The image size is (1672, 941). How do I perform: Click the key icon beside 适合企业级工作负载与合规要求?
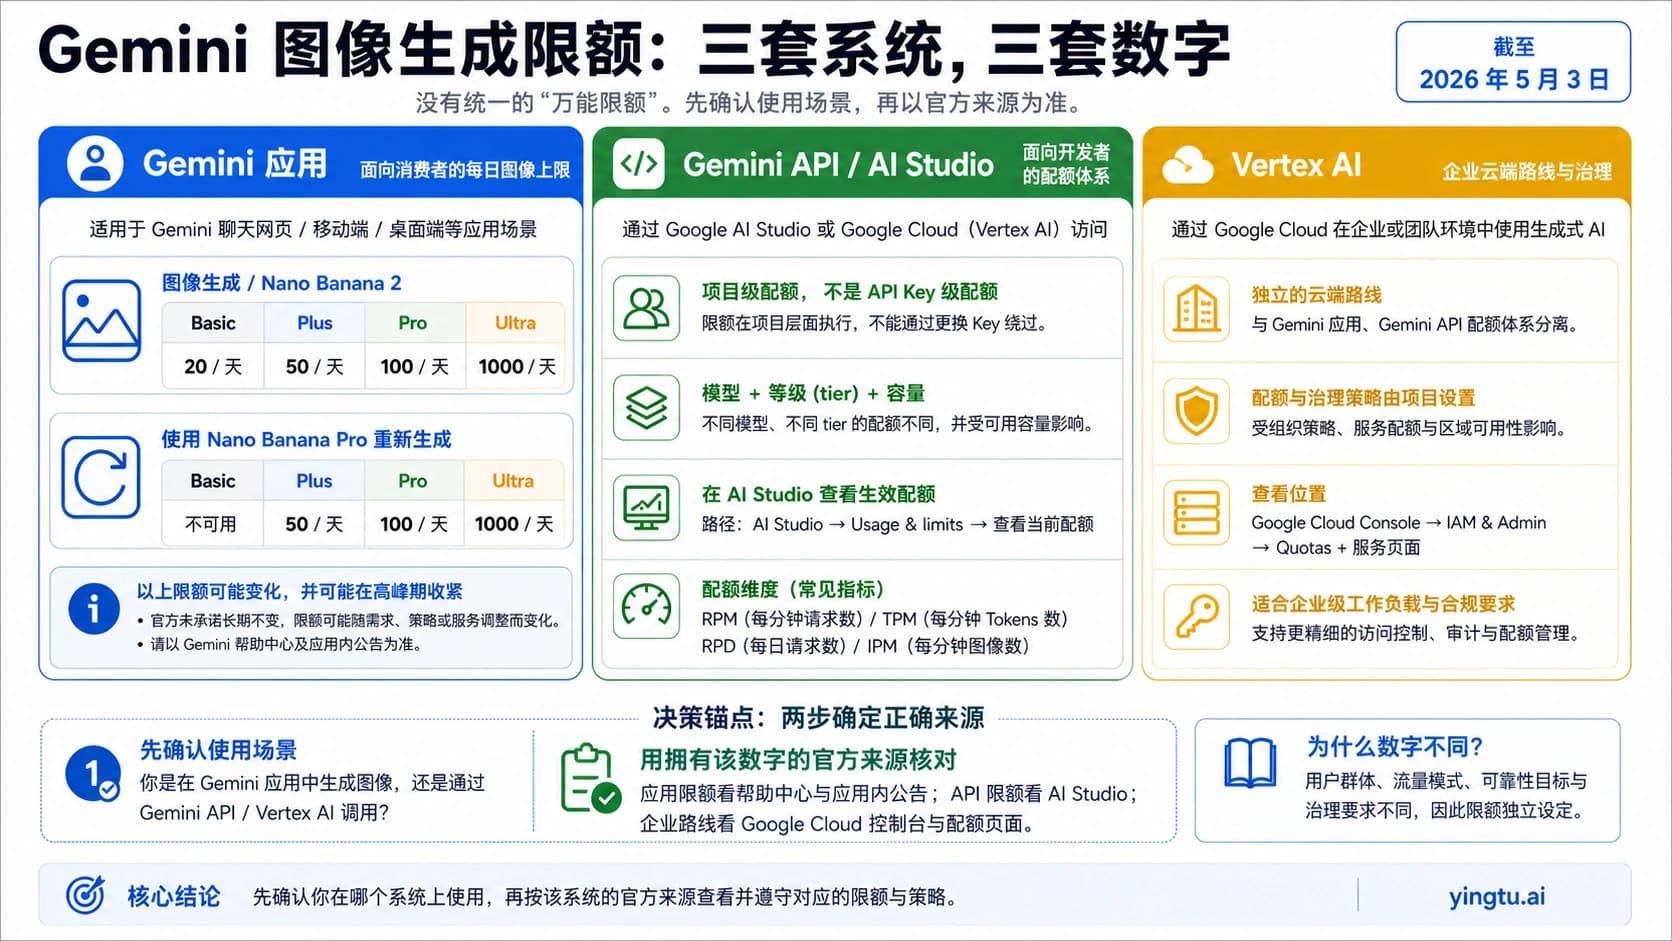(x=1197, y=617)
